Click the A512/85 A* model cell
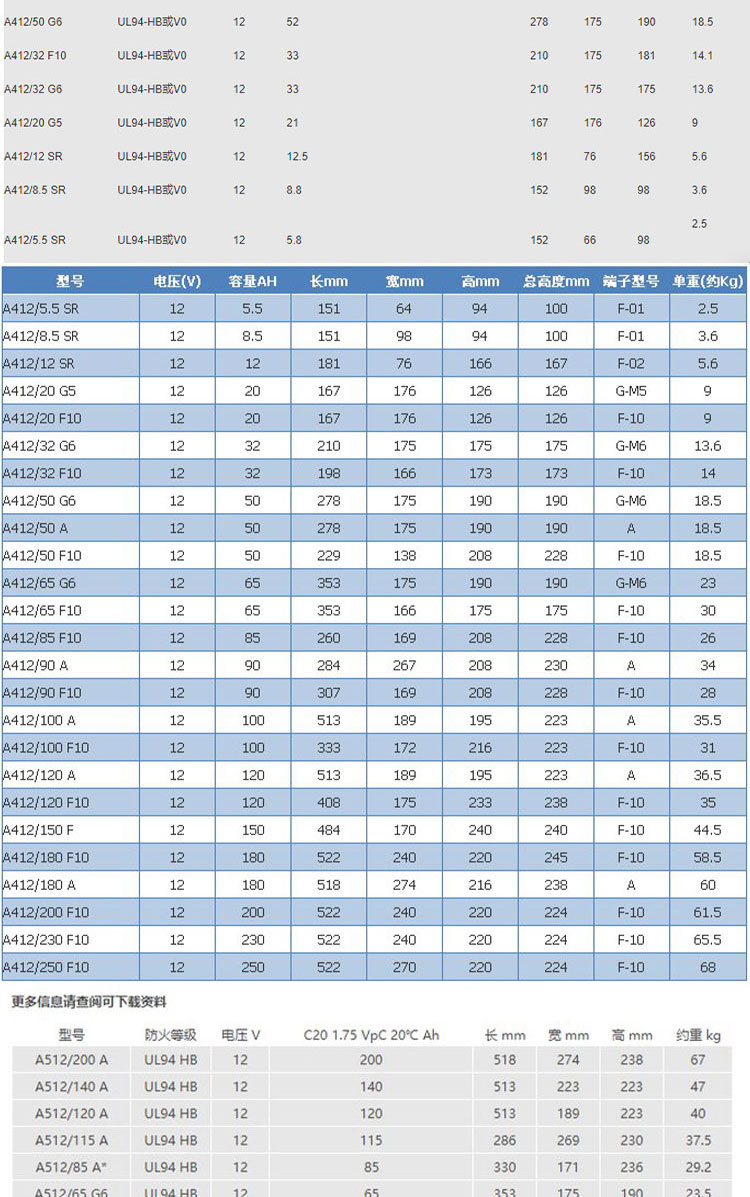The width and height of the screenshot is (750, 1197). coord(72,1166)
